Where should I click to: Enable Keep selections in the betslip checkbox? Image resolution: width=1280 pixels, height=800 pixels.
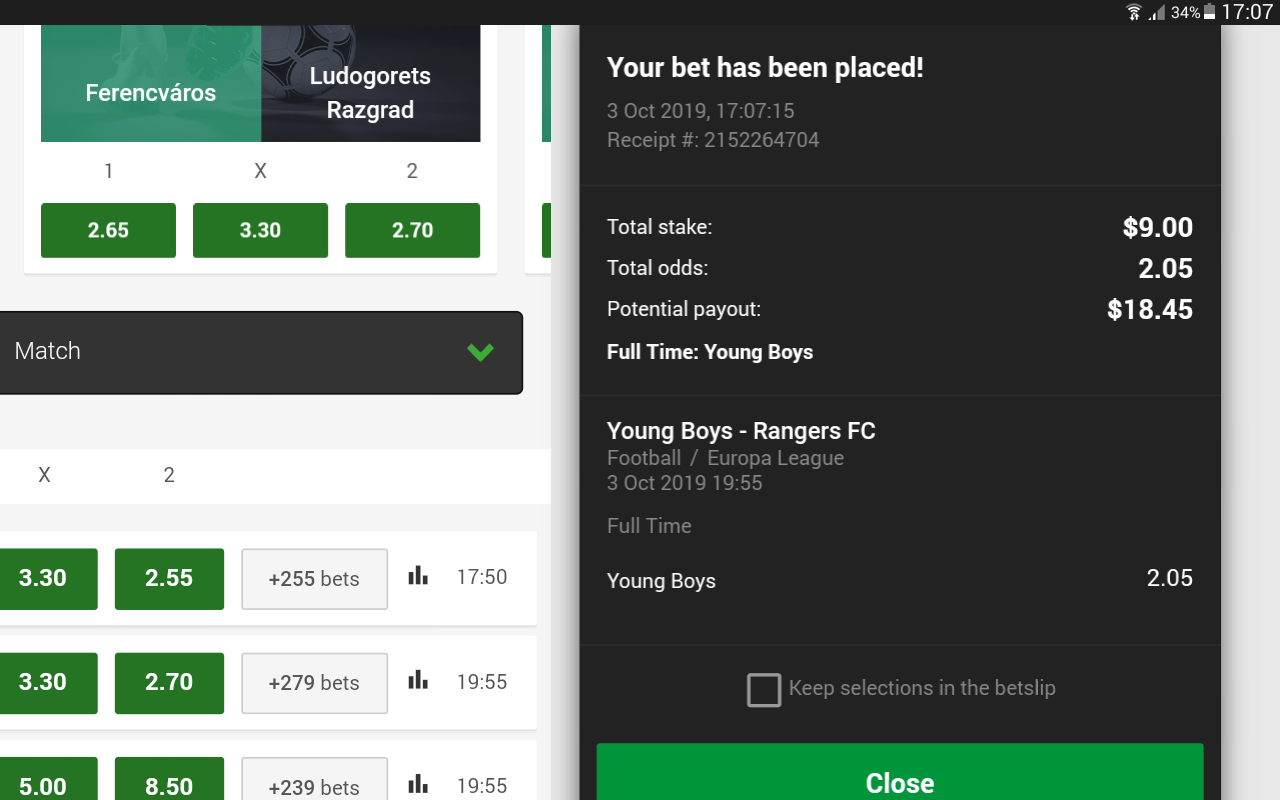[x=764, y=690]
